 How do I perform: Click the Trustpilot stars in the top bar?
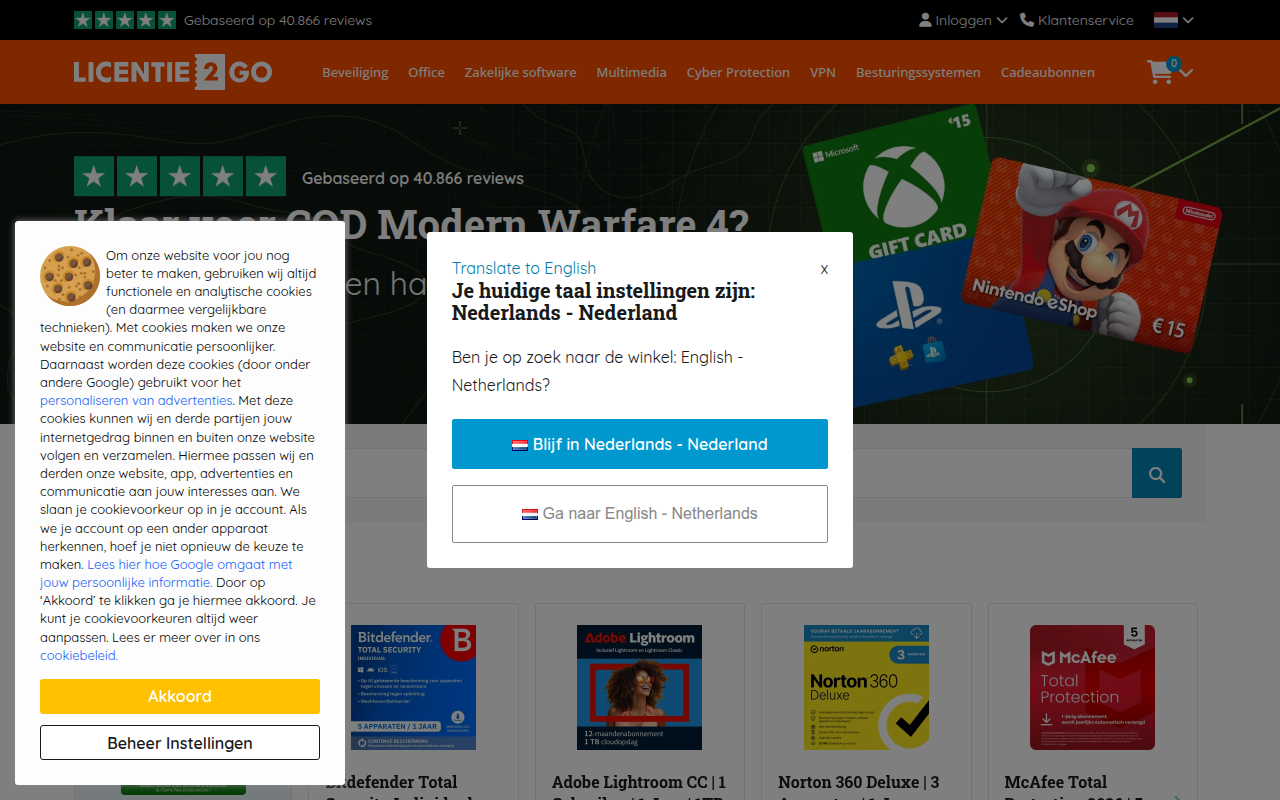pyautogui.click(x=125, y=20)
